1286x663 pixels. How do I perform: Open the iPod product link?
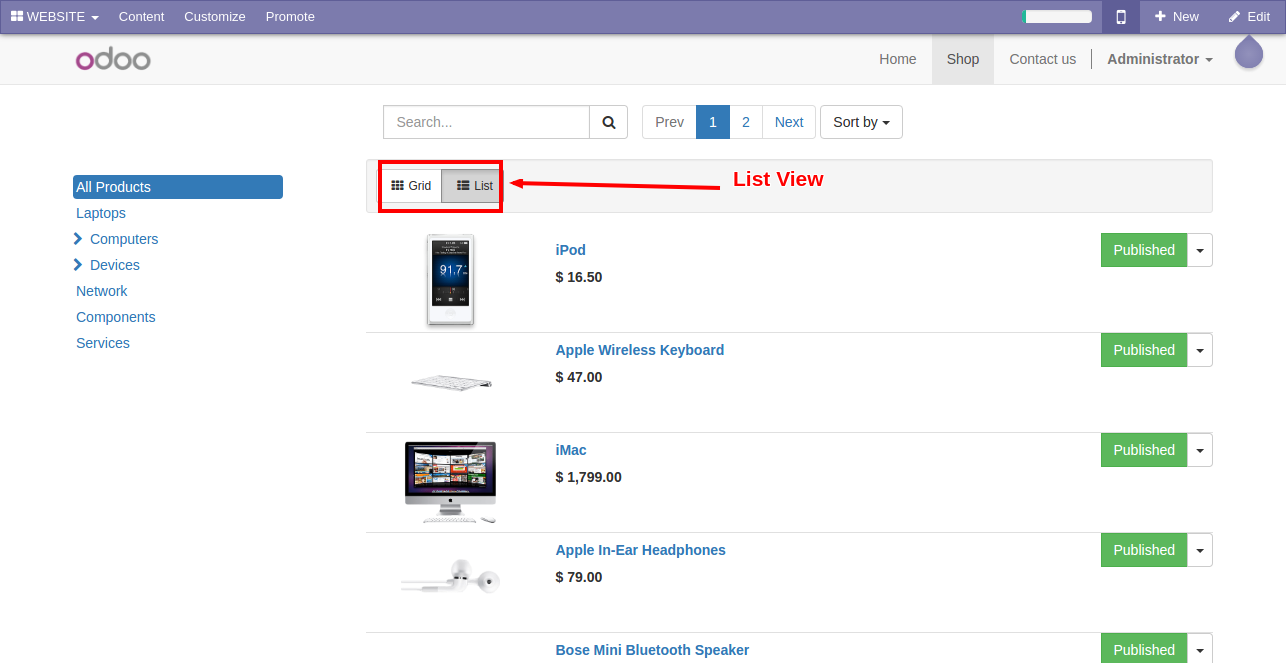click(571, 250)
